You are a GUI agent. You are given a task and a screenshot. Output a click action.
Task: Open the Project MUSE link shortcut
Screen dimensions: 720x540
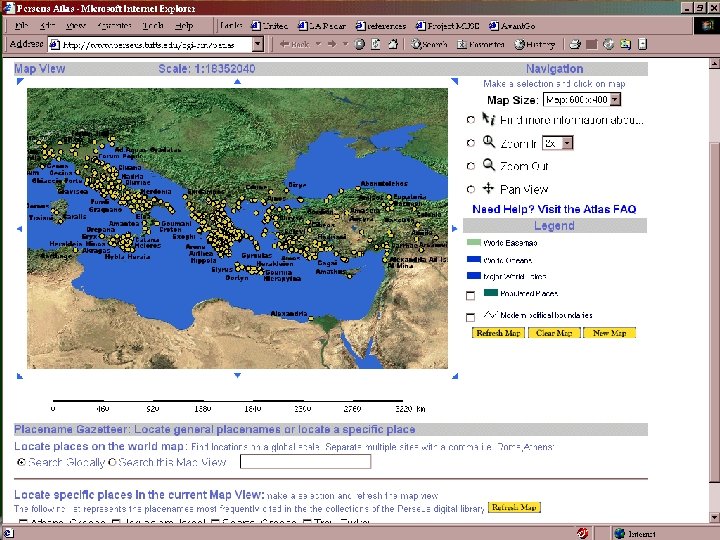(x=447, y=26)
